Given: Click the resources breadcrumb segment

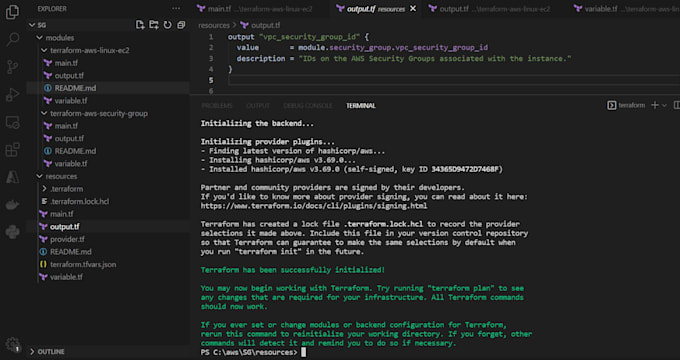Looking at the screenshot, I should 214,25.
